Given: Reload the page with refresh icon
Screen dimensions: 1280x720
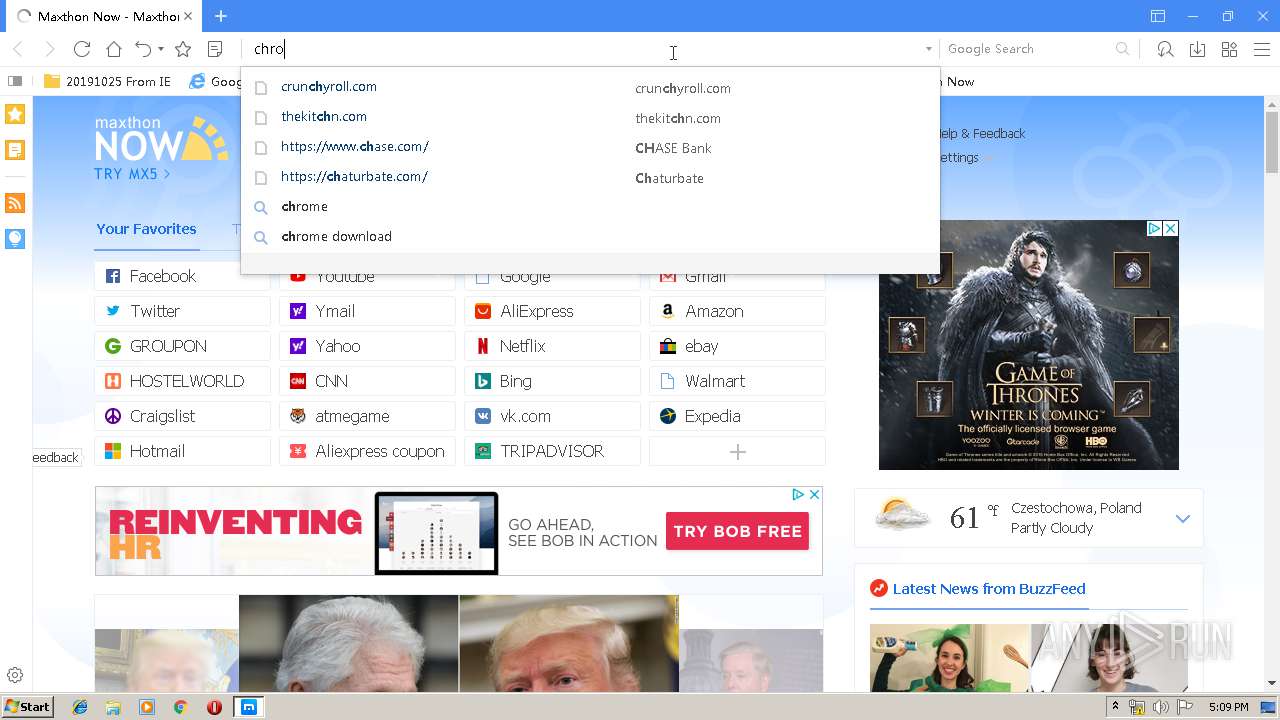Looking at the screenshot, I should 82,49.
